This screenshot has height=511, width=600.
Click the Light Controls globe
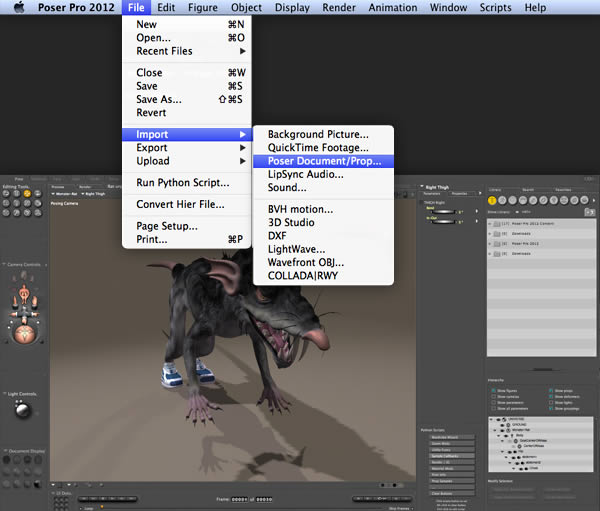(x=23, y=410)
